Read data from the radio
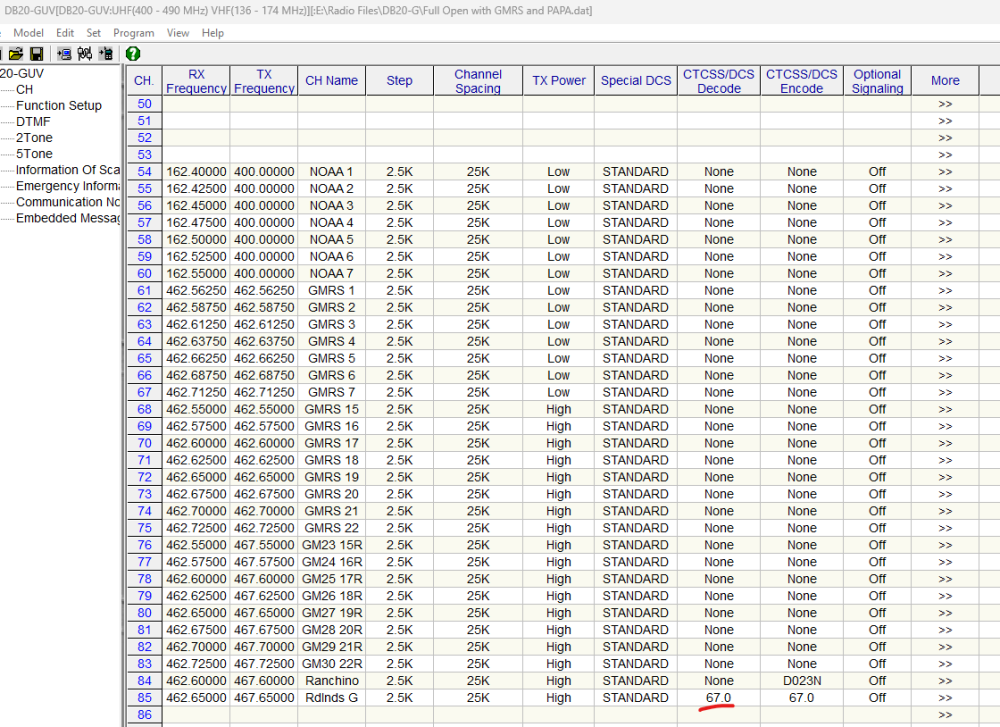The width and height of the screenshot is (1000, 727). point(65,54)
